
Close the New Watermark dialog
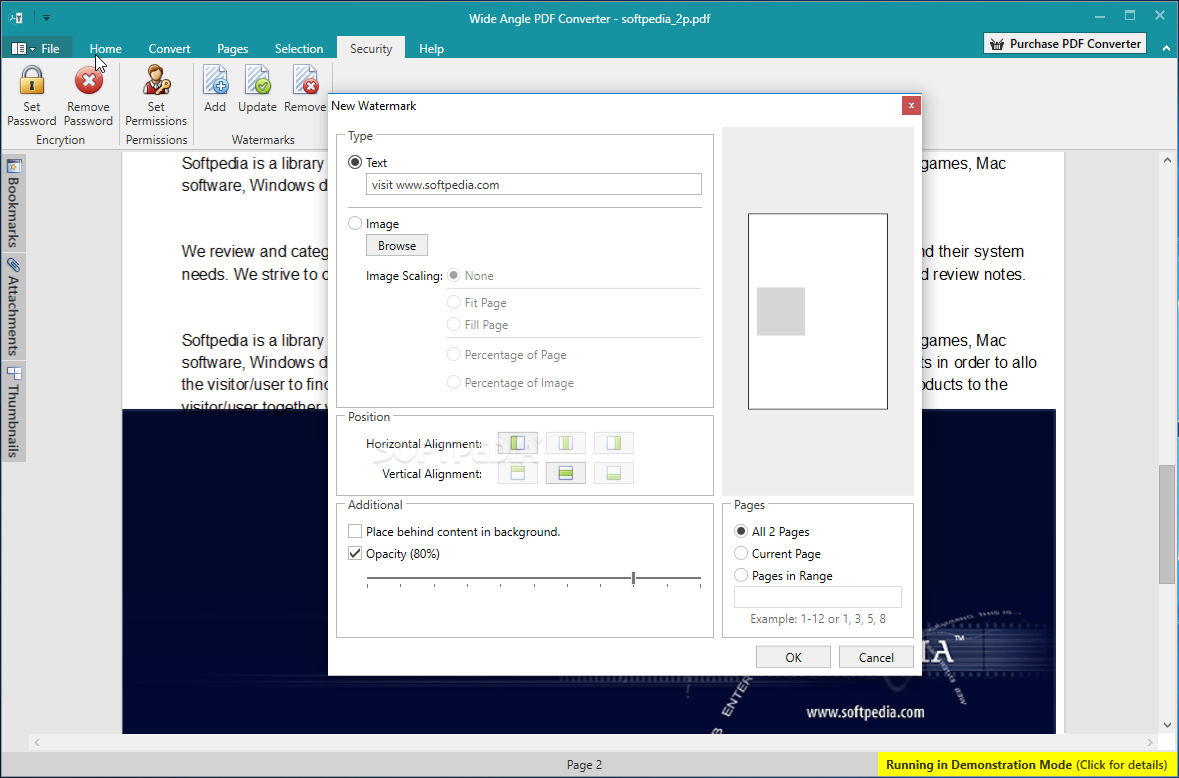click(911, 106)
